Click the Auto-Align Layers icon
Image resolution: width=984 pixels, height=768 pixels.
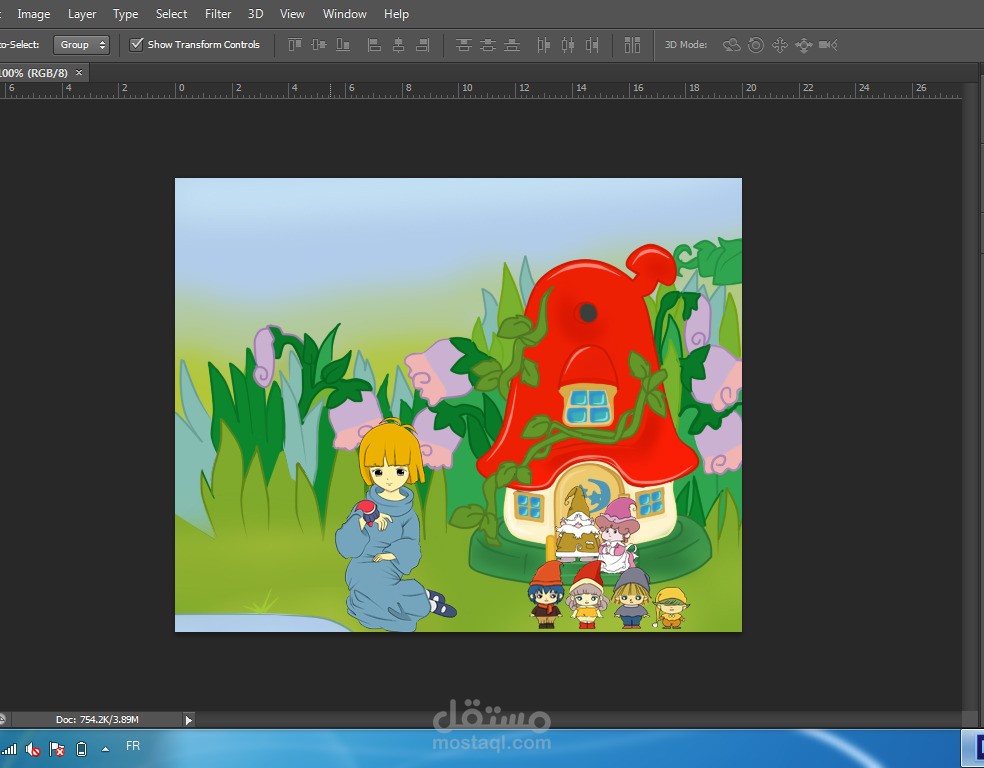tap(632, 45)
